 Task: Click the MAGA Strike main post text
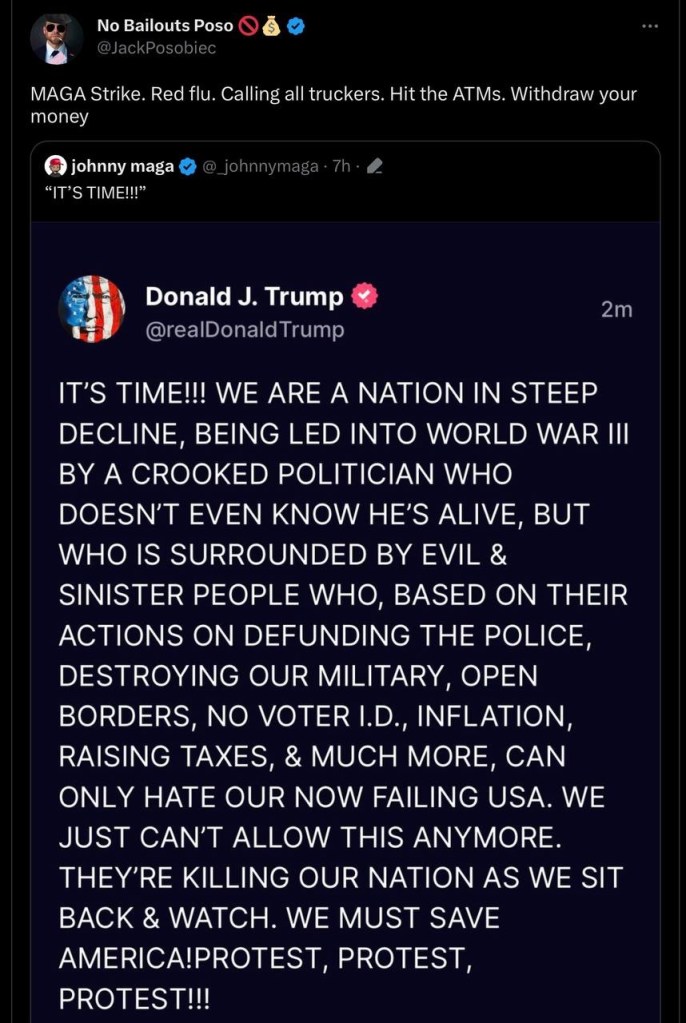coord(334,105)
